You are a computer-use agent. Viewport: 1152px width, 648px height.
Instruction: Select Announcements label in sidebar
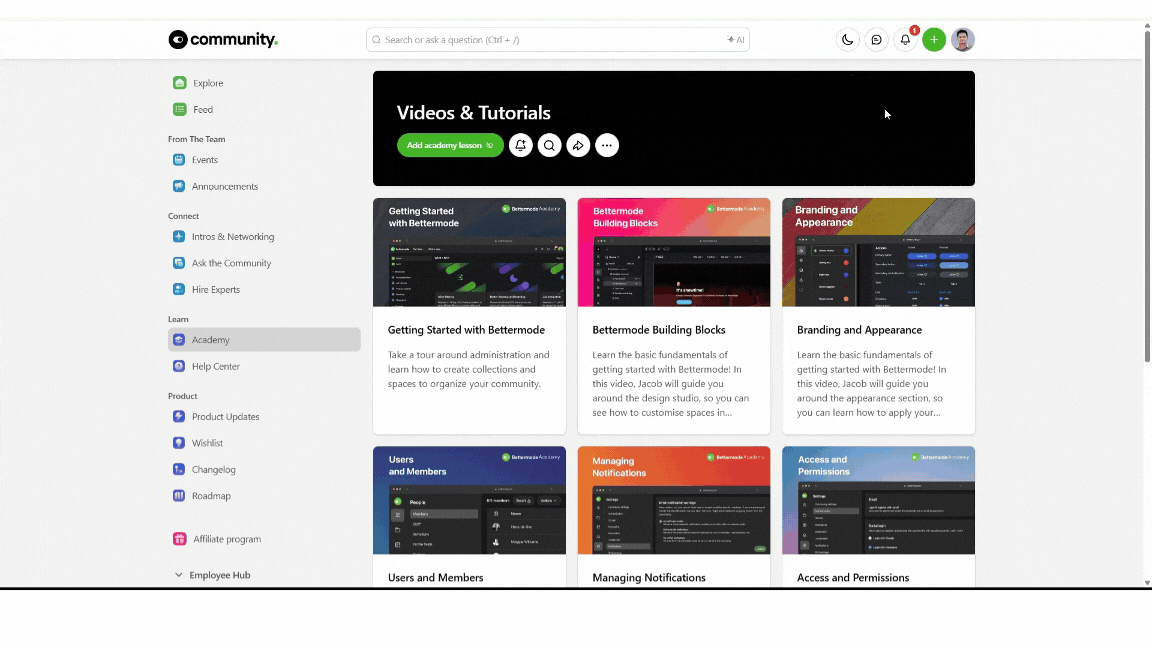[225, 187]
